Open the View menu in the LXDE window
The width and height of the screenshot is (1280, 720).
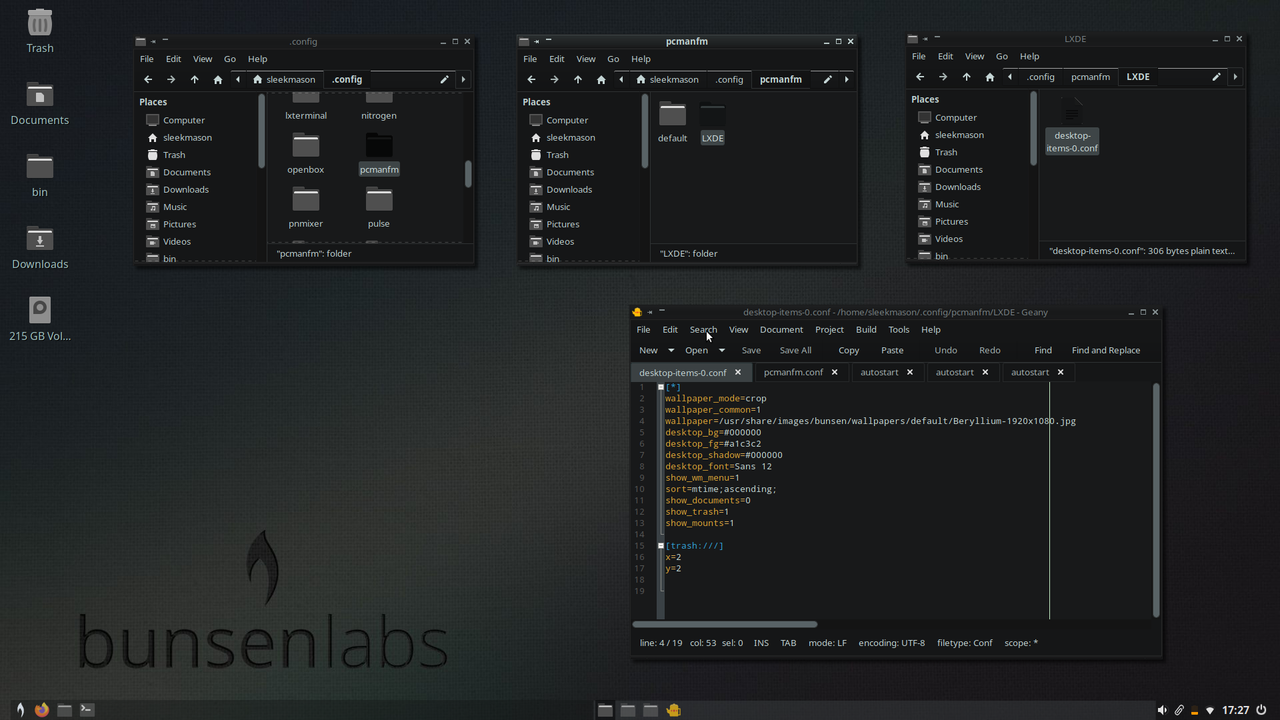[974, 56]
